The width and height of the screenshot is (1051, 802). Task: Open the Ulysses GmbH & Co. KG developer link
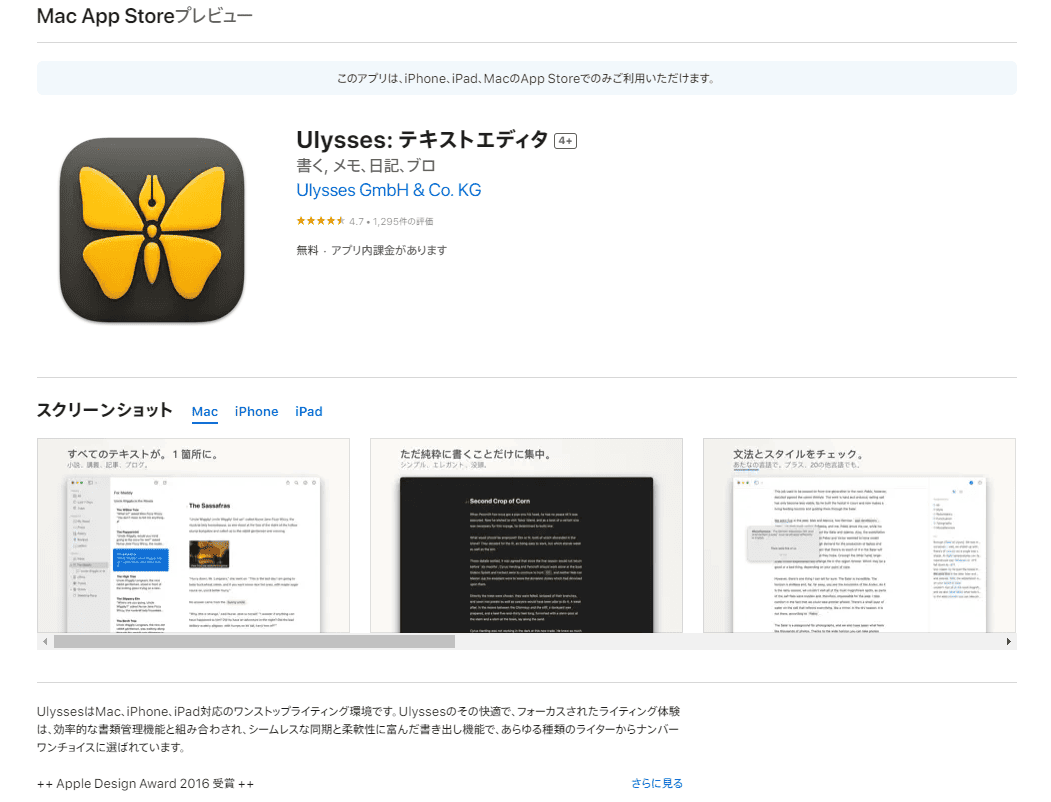[388, 190]
